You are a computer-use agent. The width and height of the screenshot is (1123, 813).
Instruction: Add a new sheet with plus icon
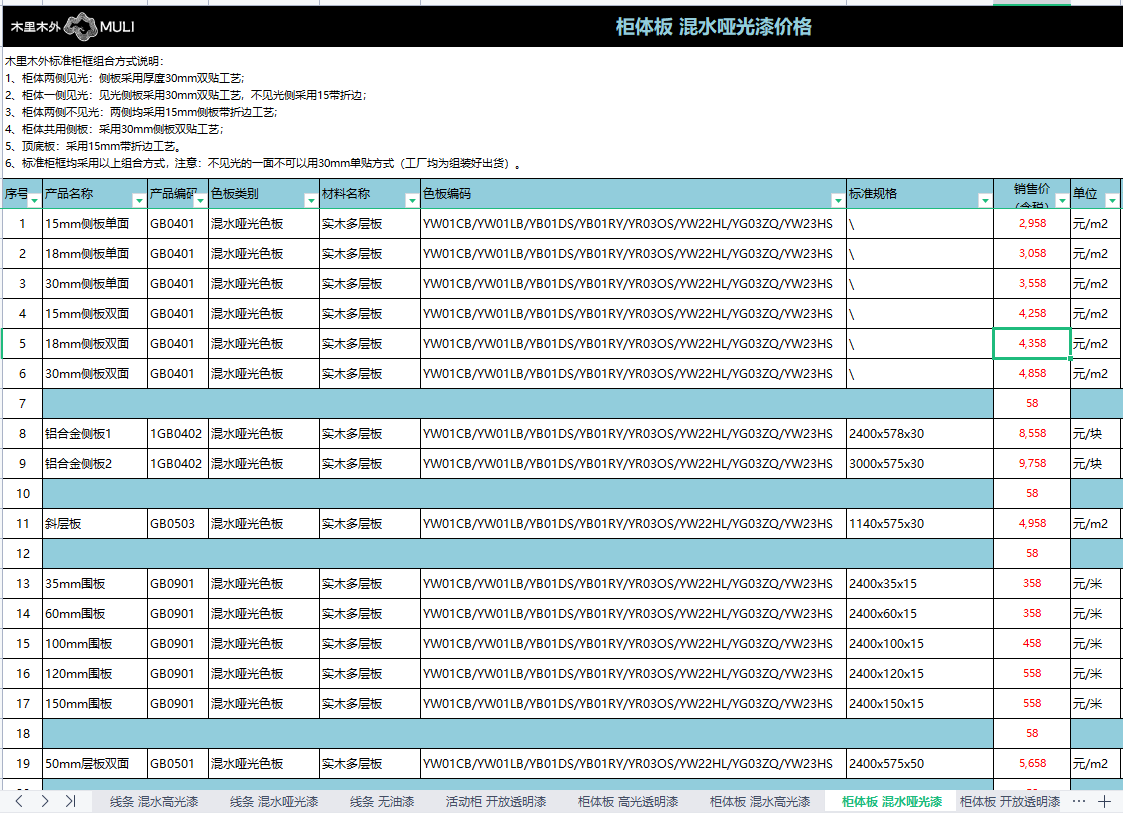click(1104, 801)
